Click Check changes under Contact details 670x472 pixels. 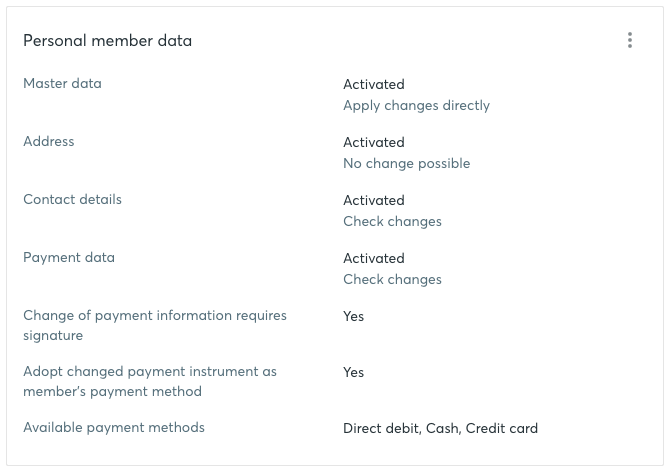[x=392, y=221]
